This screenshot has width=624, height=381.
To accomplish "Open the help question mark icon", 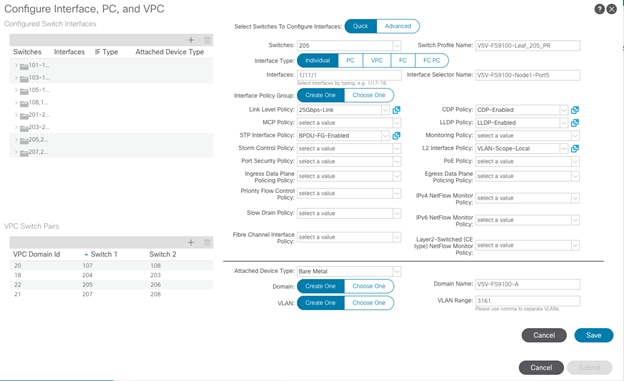I will [x=599, y=9].
